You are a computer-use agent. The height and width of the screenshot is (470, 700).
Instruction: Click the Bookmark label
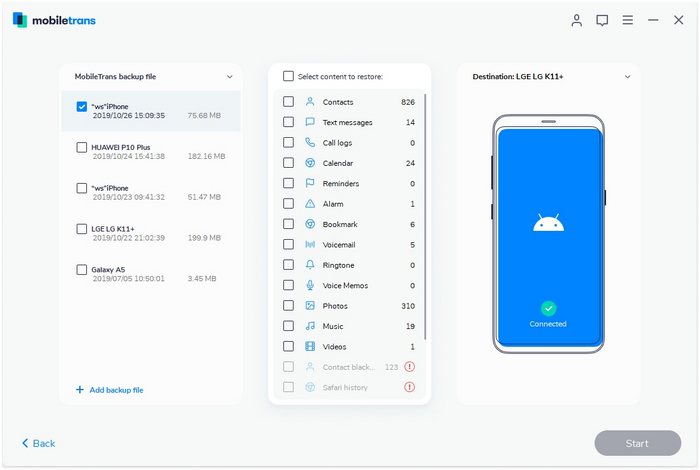pyautogui.click(x=340, y=224)
